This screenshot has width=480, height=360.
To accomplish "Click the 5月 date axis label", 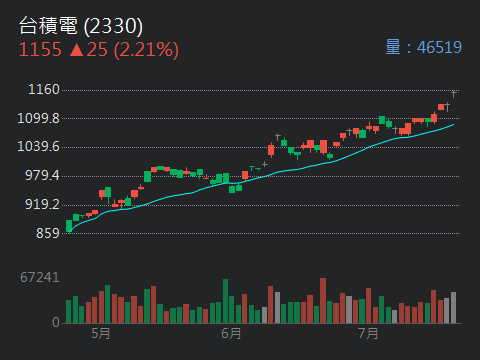I will click(x=101, y=333).
